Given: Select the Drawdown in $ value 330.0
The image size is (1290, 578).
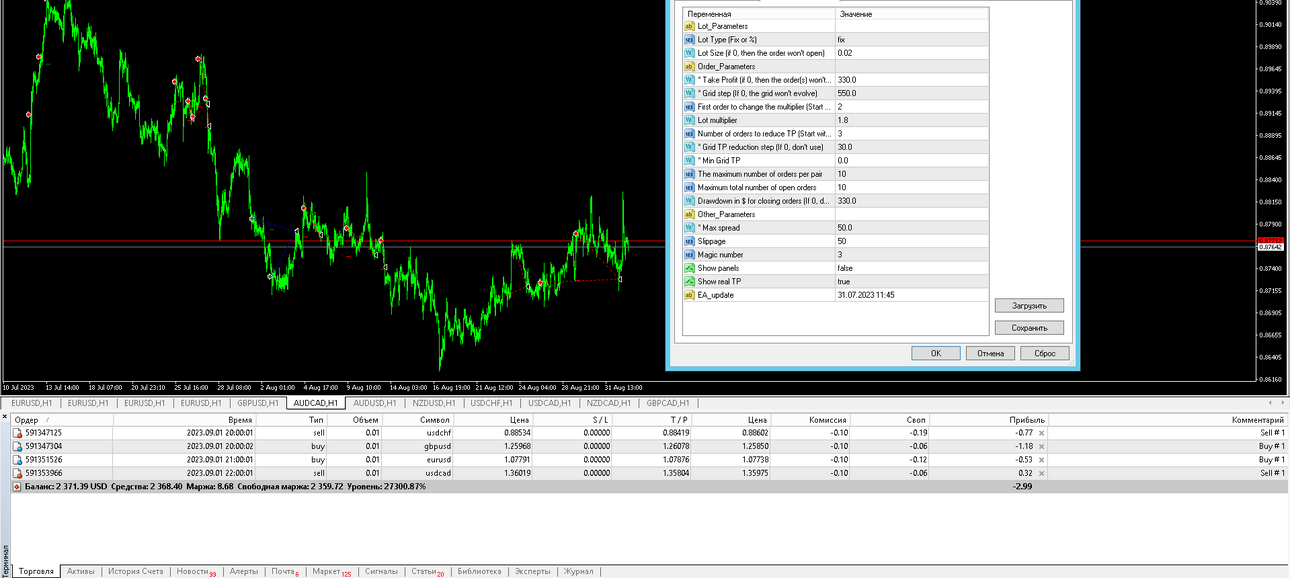Looking at the screenshot, I should coord(912,201).
